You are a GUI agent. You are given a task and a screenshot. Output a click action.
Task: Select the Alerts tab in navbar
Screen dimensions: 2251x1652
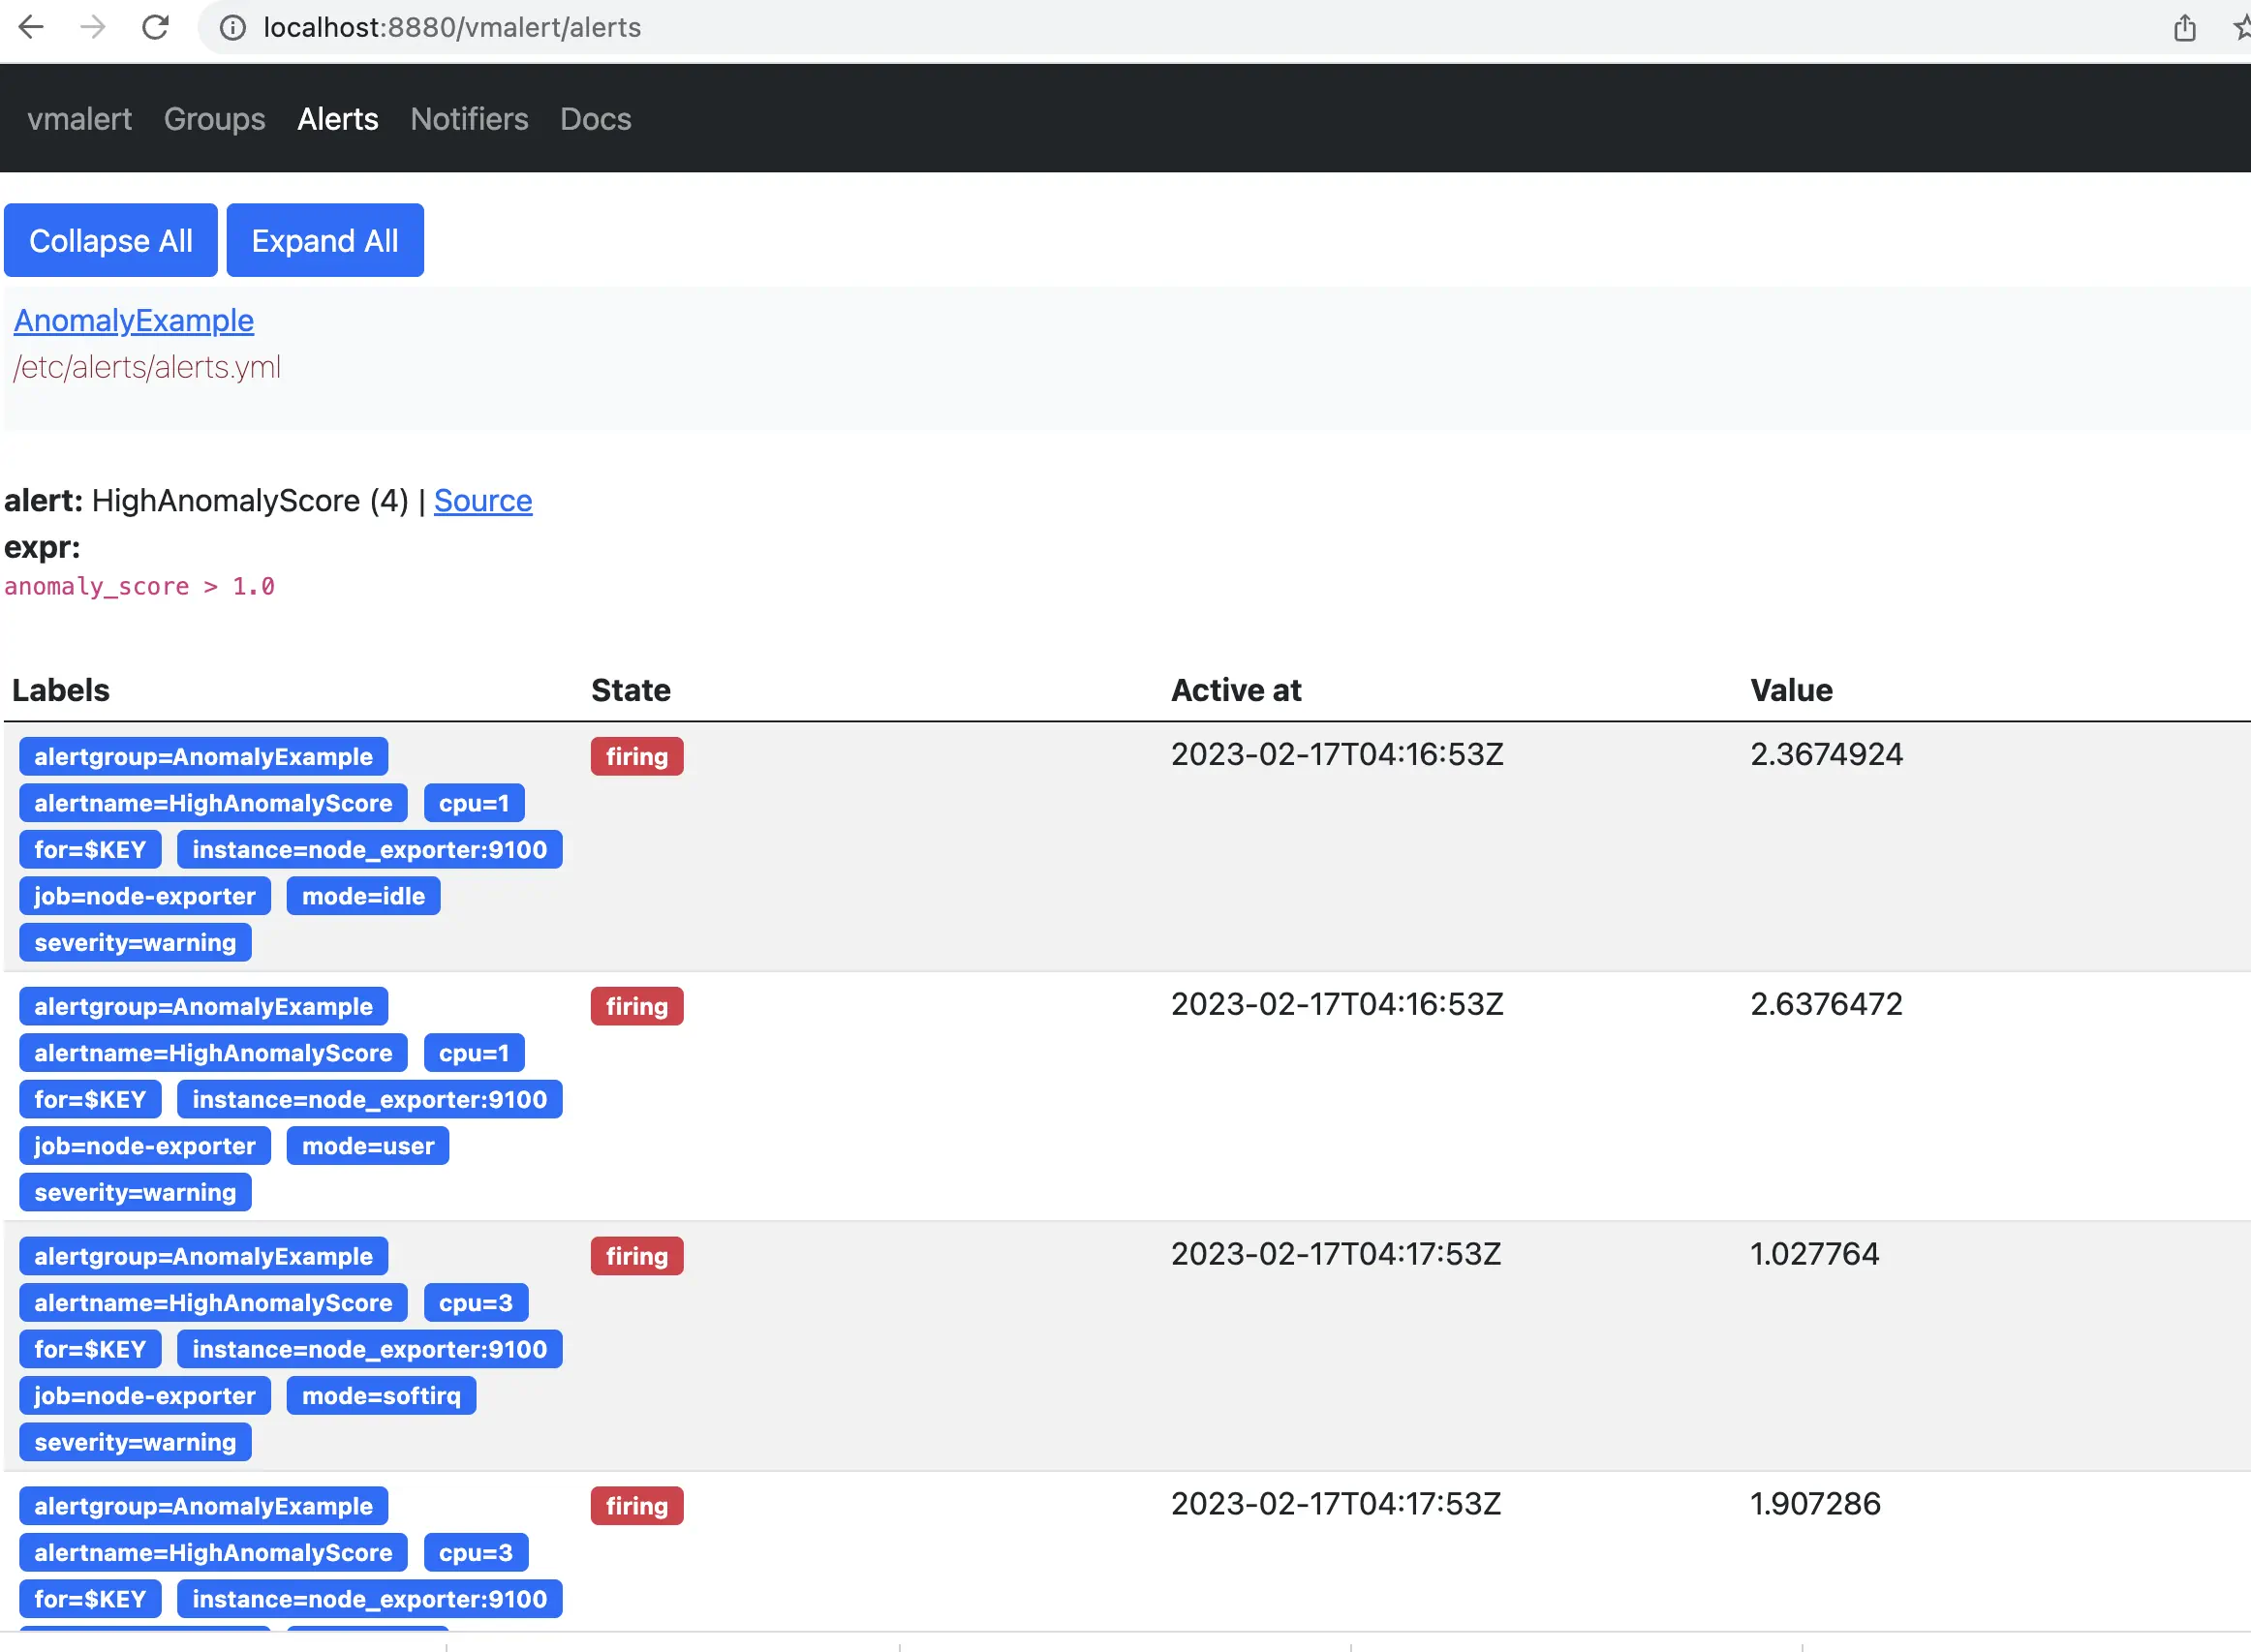(337, 119)
